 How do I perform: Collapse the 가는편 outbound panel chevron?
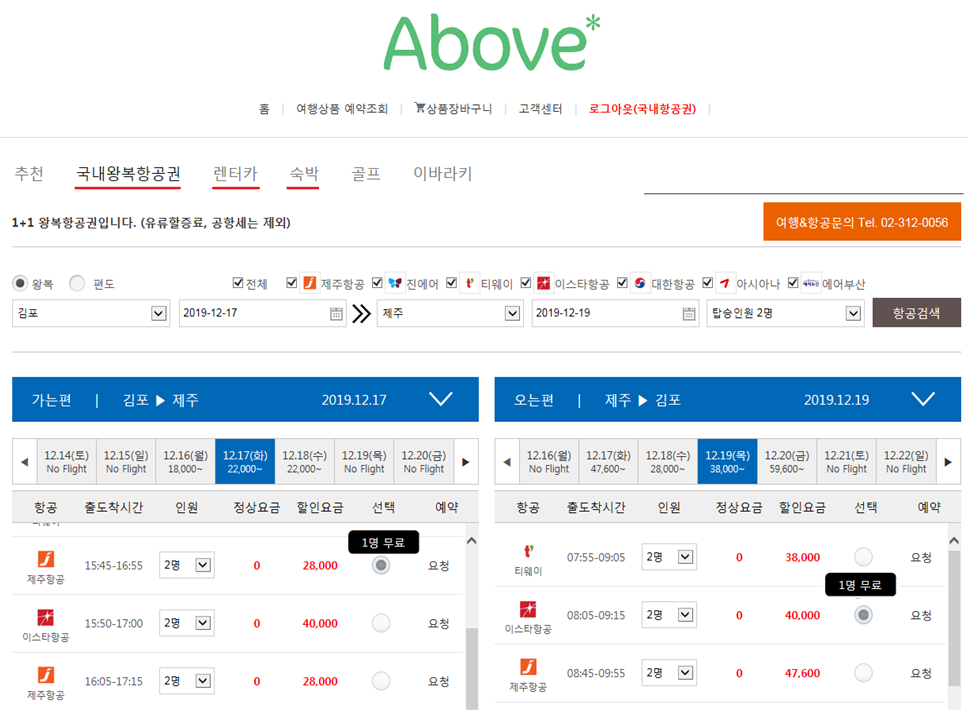(x=441, y=399)
